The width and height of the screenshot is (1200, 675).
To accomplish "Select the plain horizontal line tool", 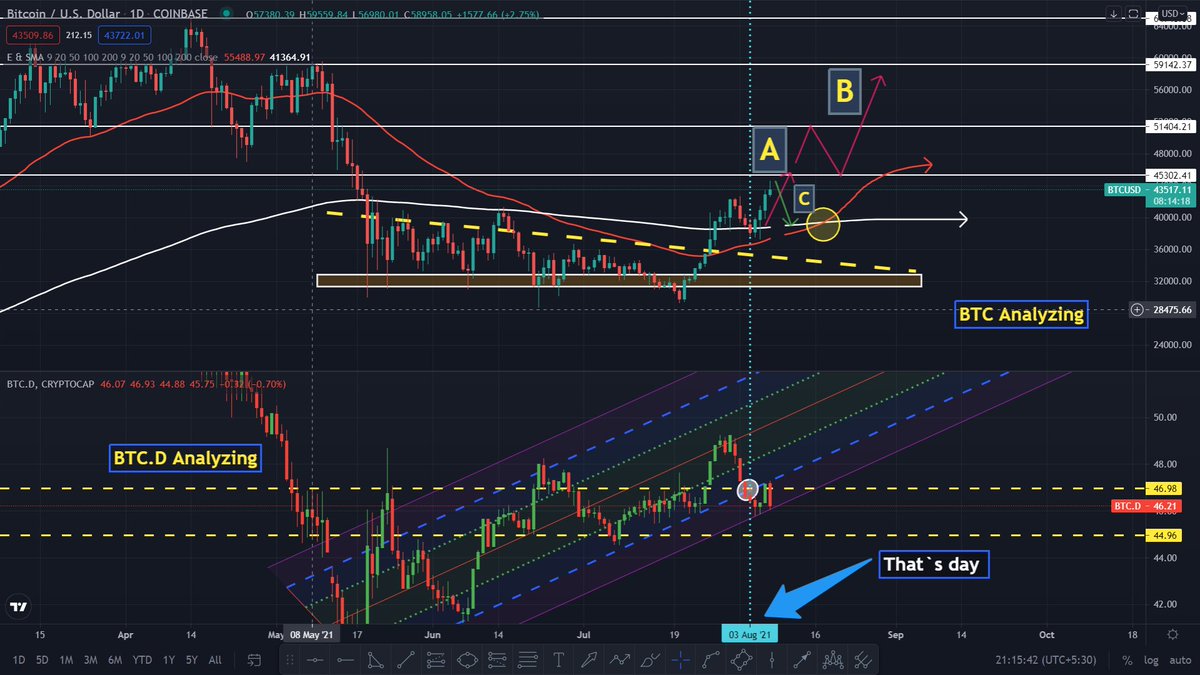I will coord(345,660).
